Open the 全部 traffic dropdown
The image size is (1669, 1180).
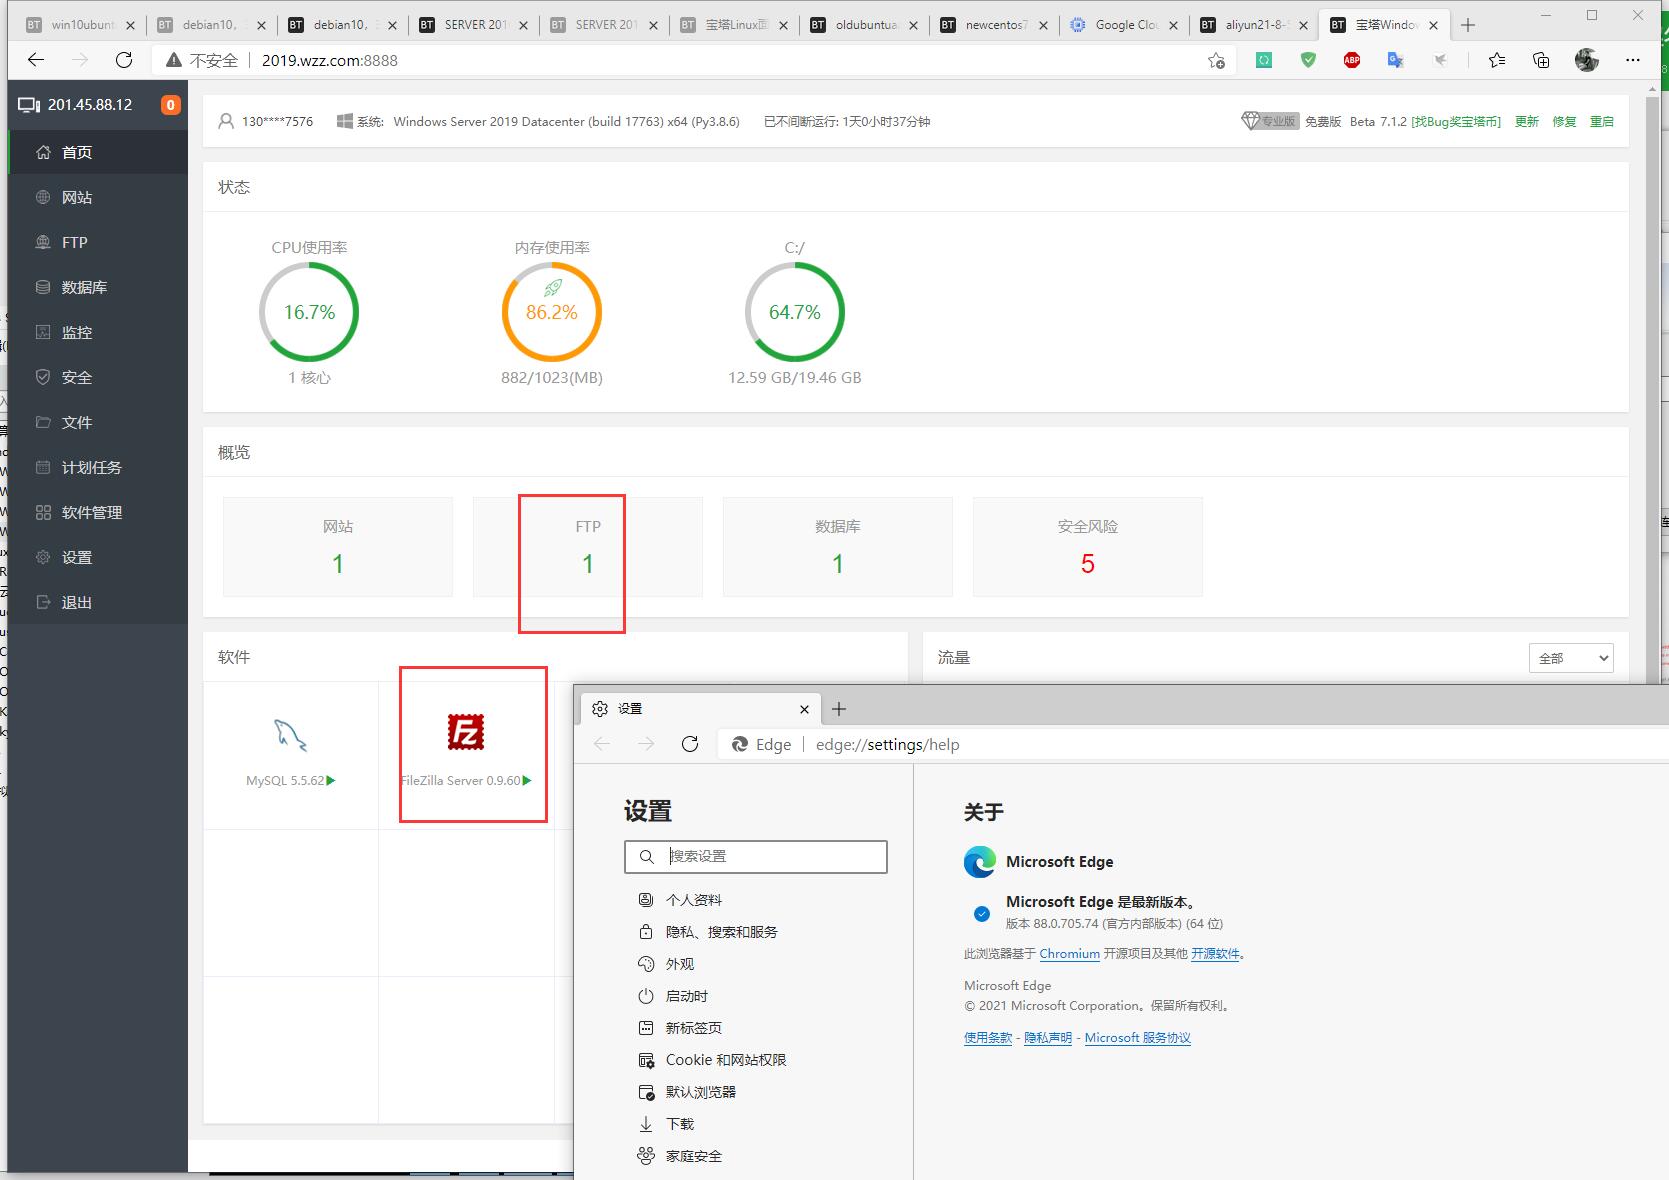click(1571, 658)
